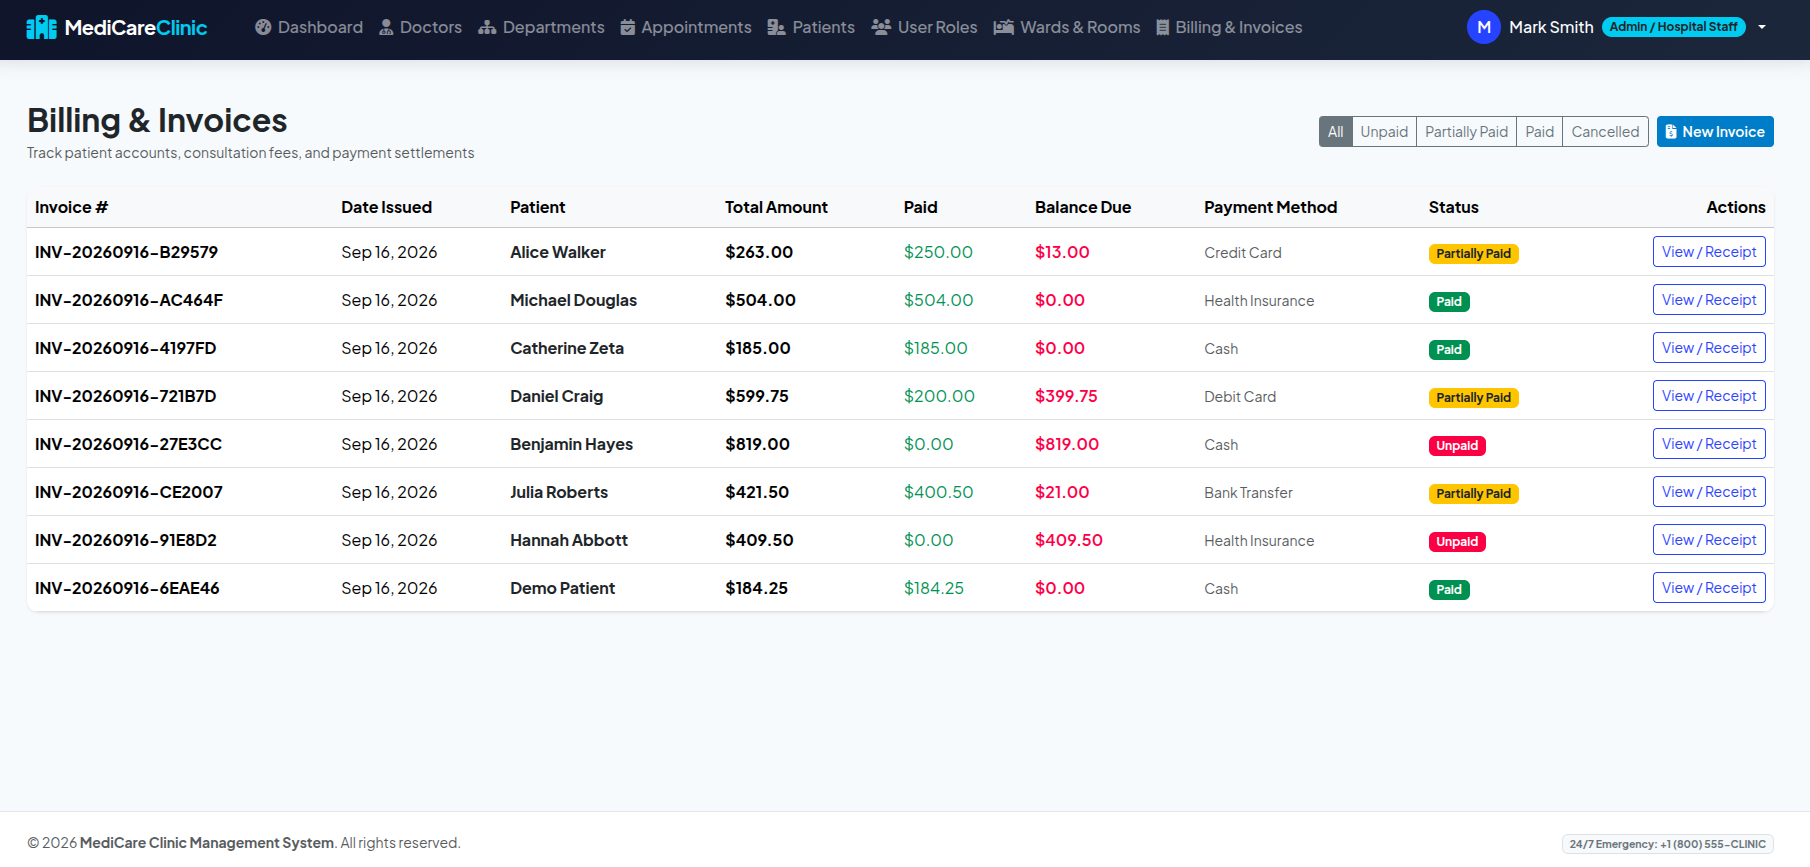Click the document icon in New Invoice

1671,132
